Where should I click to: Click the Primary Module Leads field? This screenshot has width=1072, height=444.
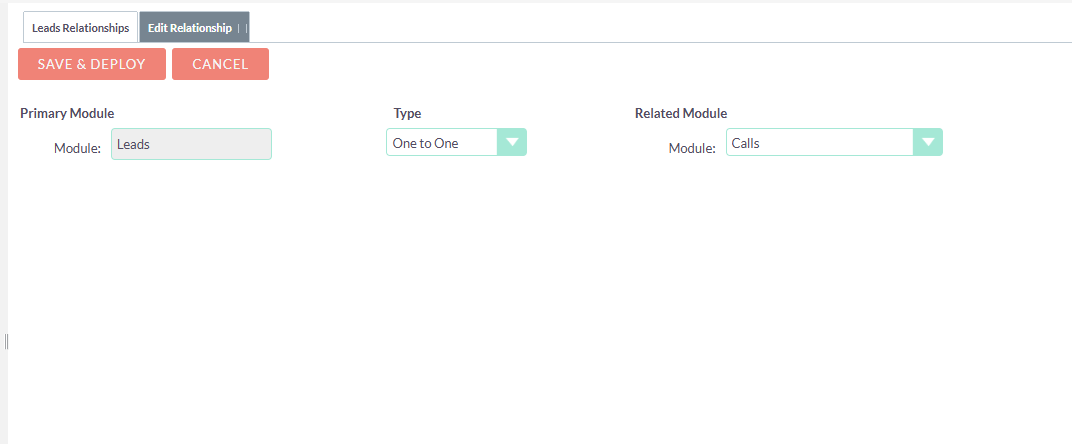pyautogui.click(x=191, y=144)
